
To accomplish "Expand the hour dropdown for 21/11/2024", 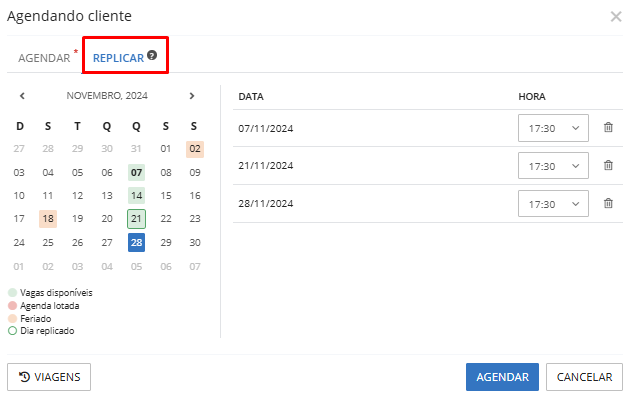I will click(553, 165).
